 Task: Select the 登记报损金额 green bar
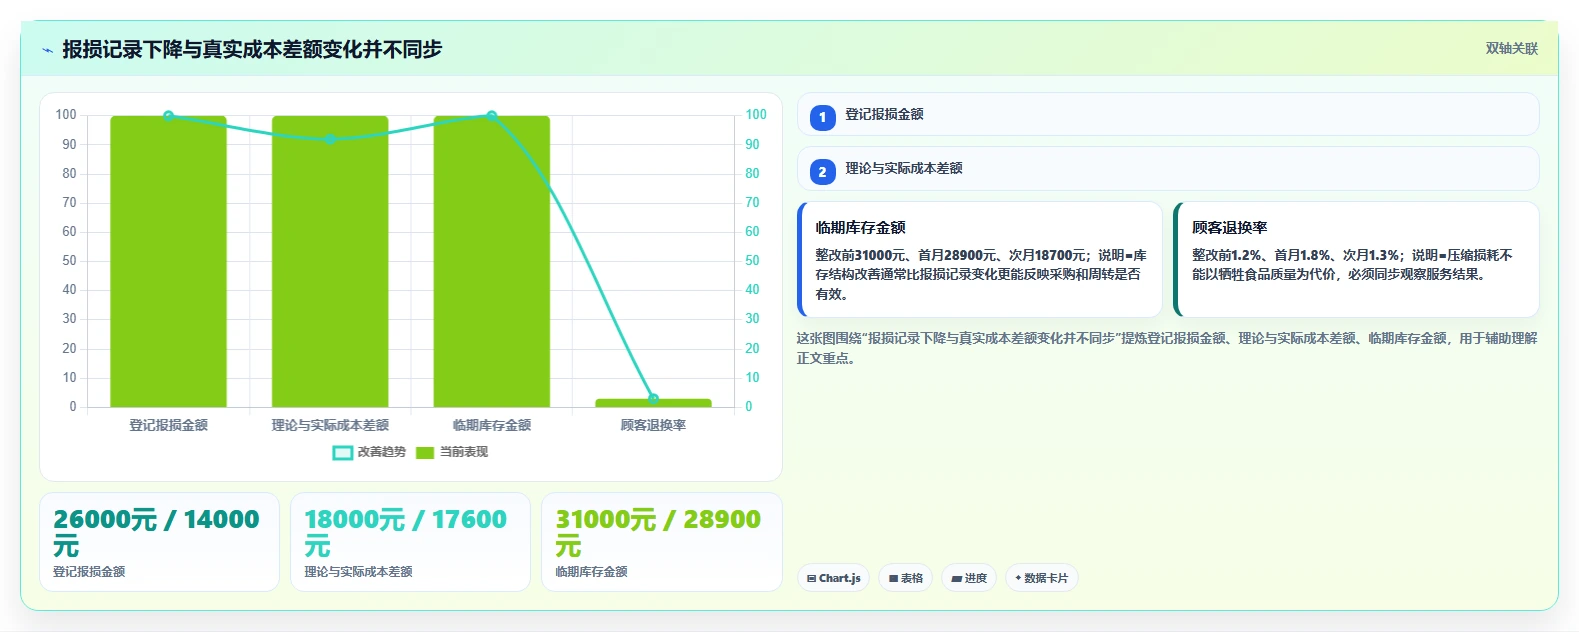[168, 261]
